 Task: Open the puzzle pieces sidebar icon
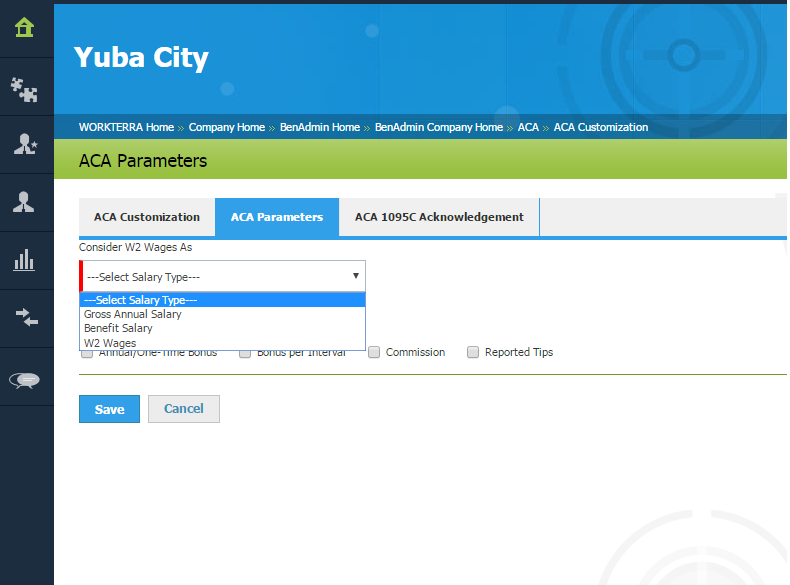[x=25, y=87]
